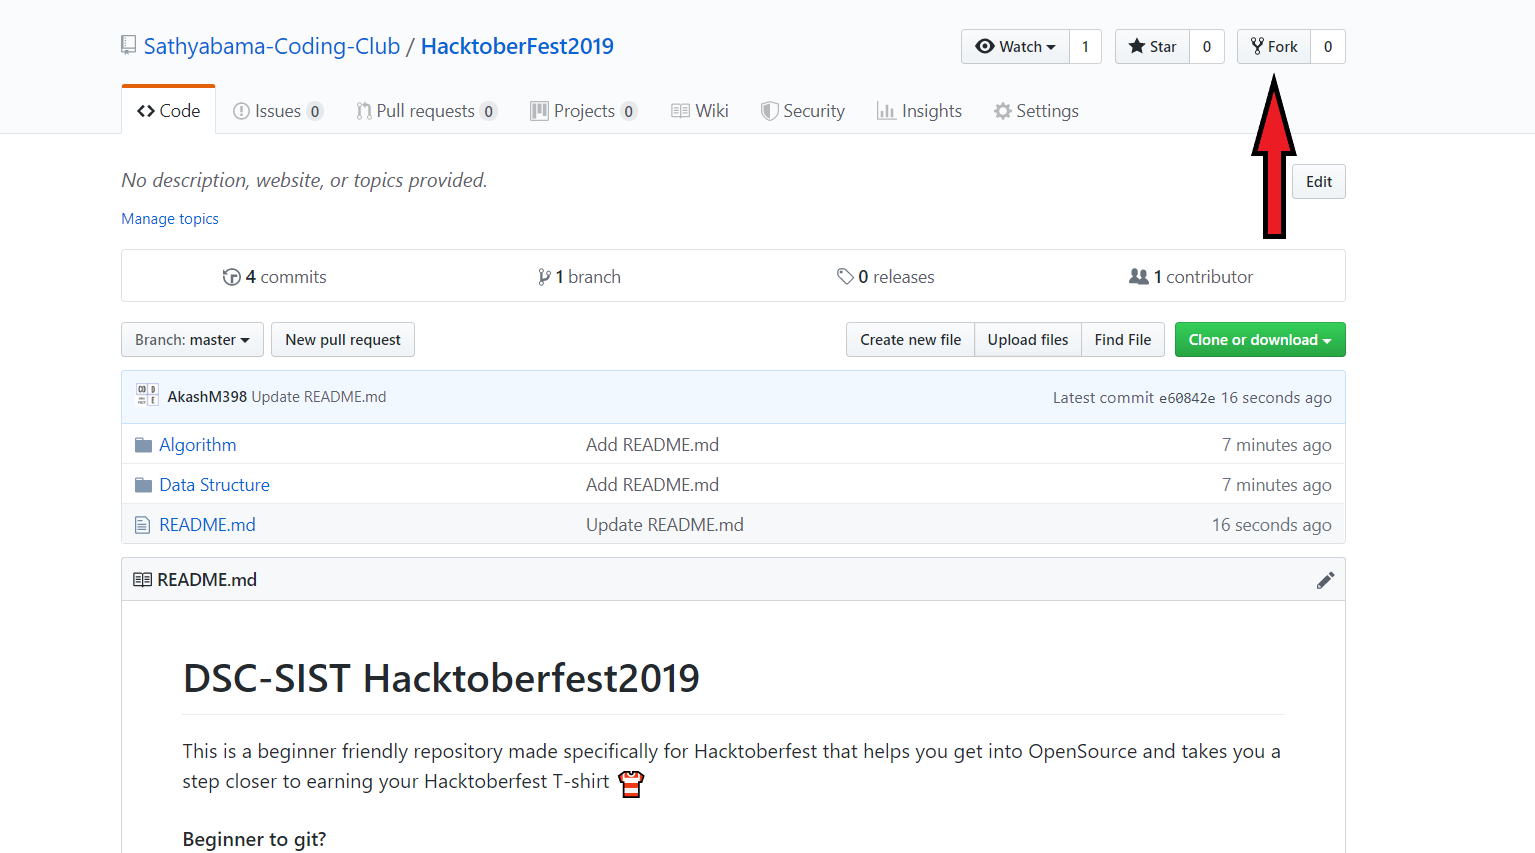
Task: Click the branch icon beside 1 branch
Action: (544, 277)
